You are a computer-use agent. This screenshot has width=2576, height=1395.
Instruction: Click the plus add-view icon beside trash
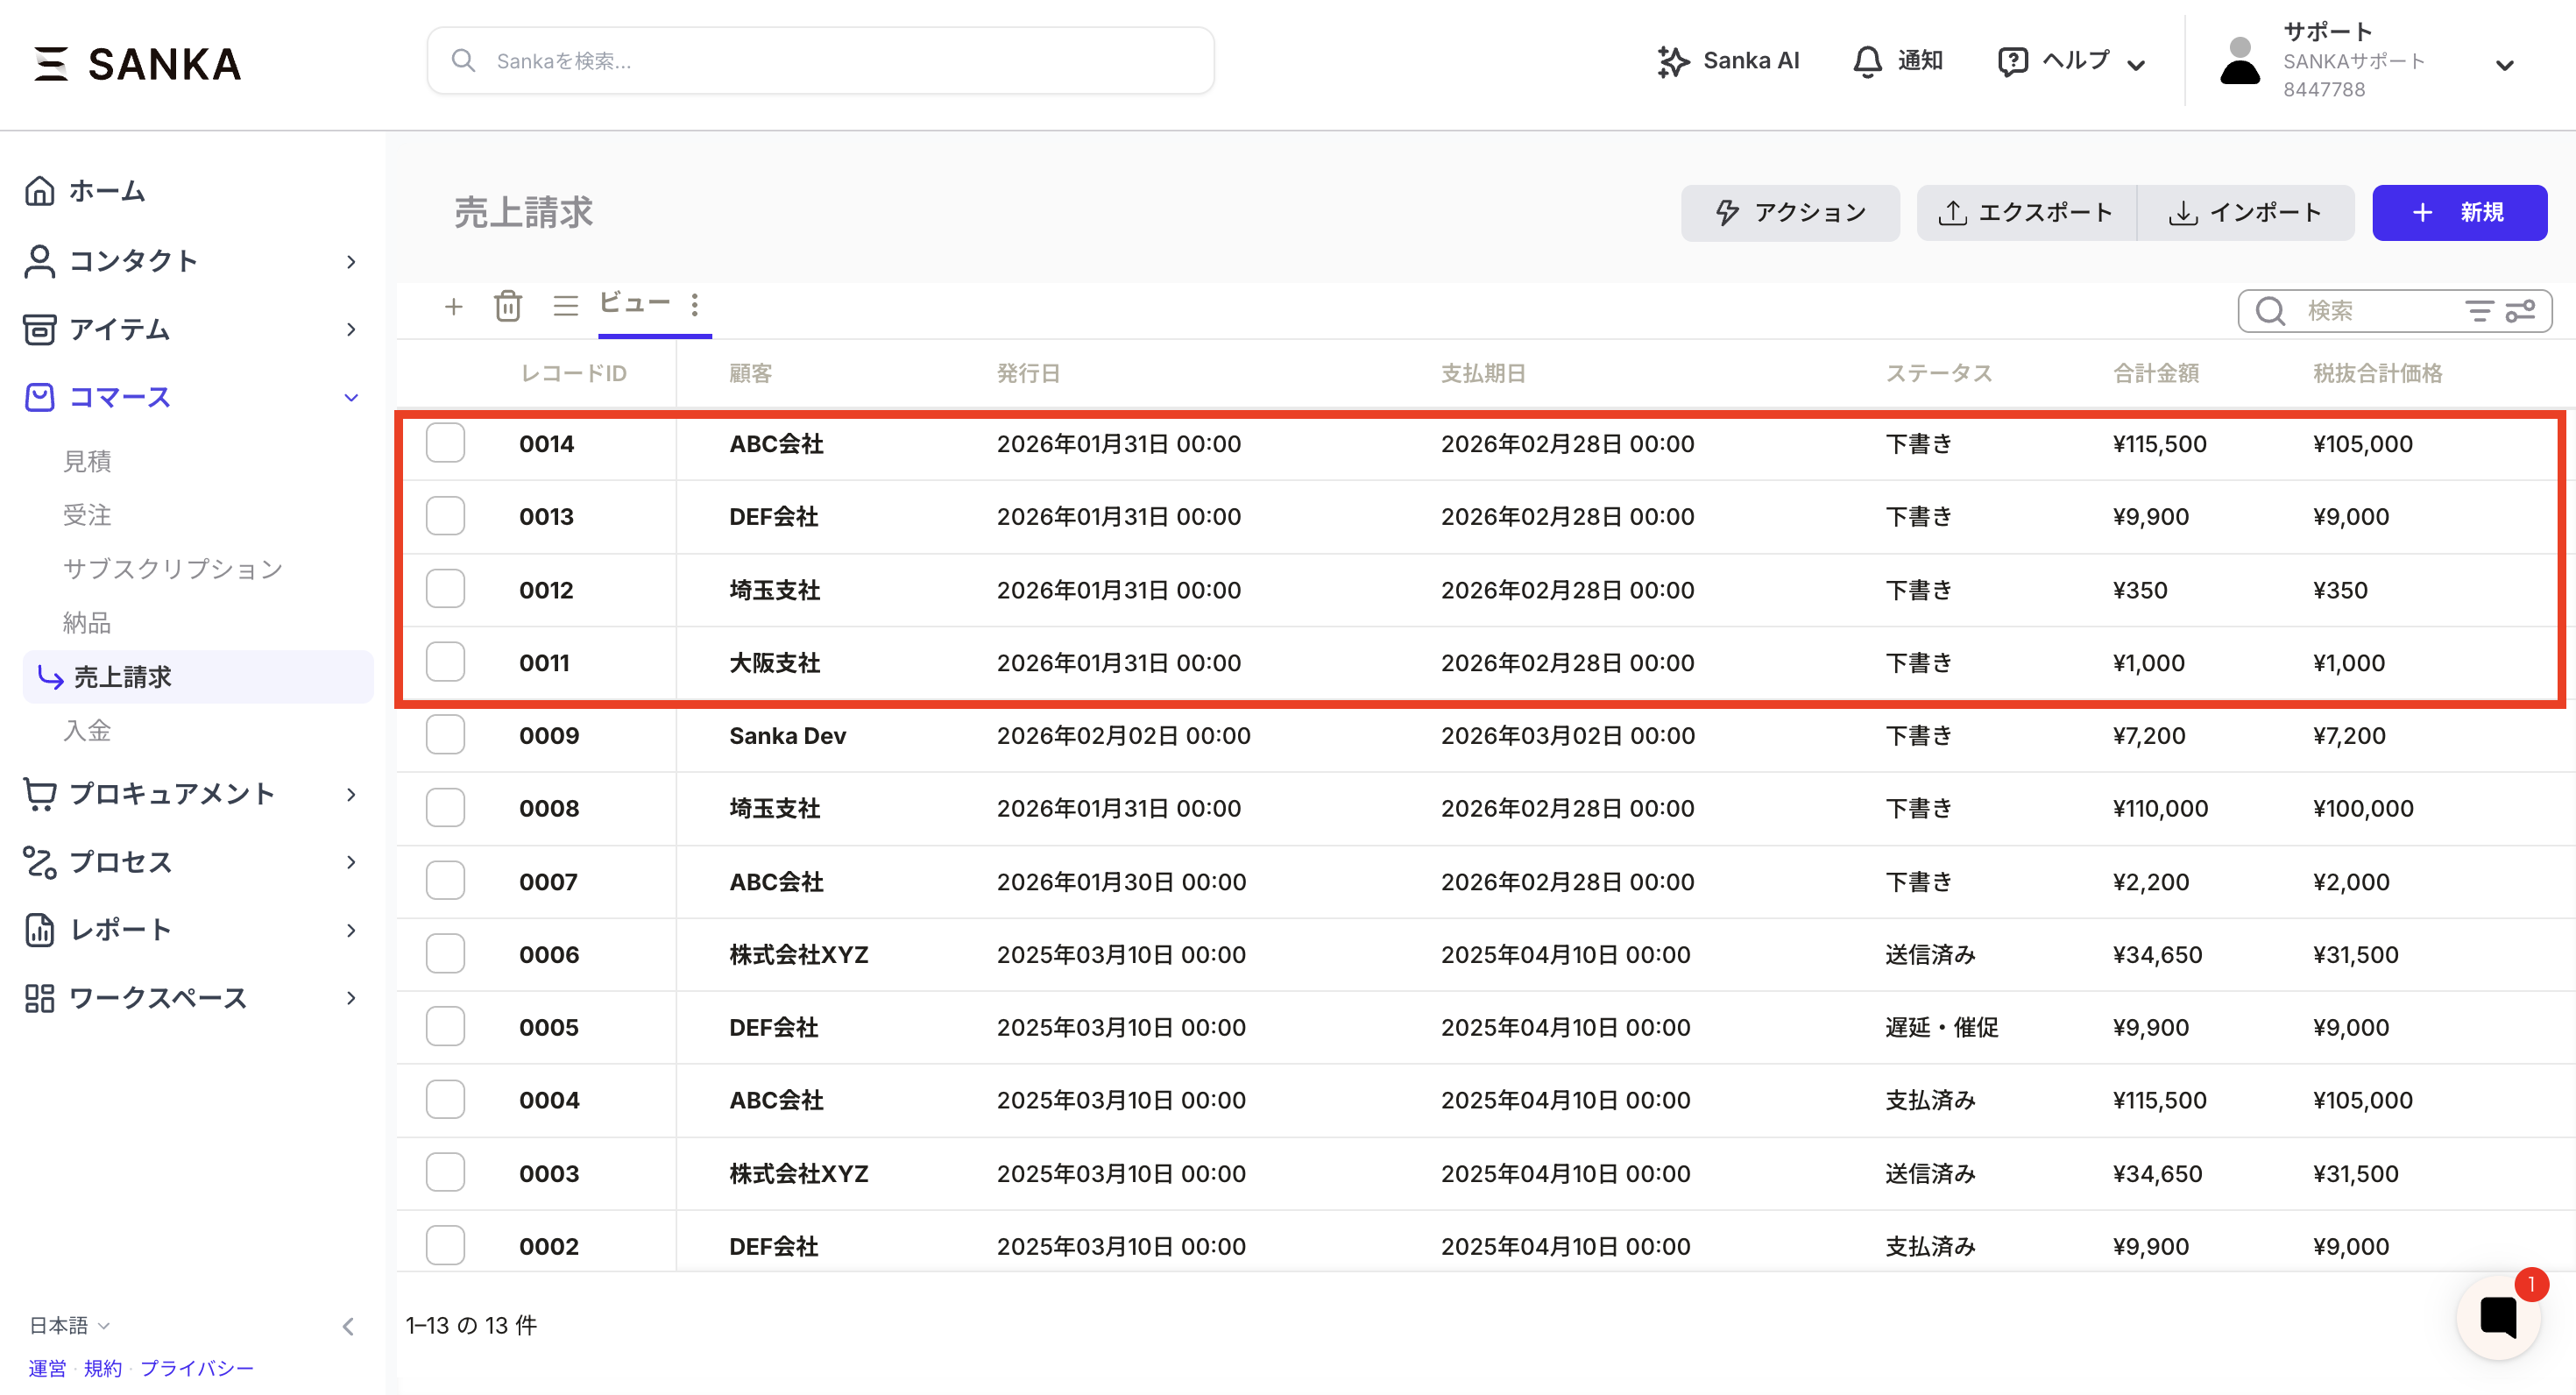pos(453,306)
